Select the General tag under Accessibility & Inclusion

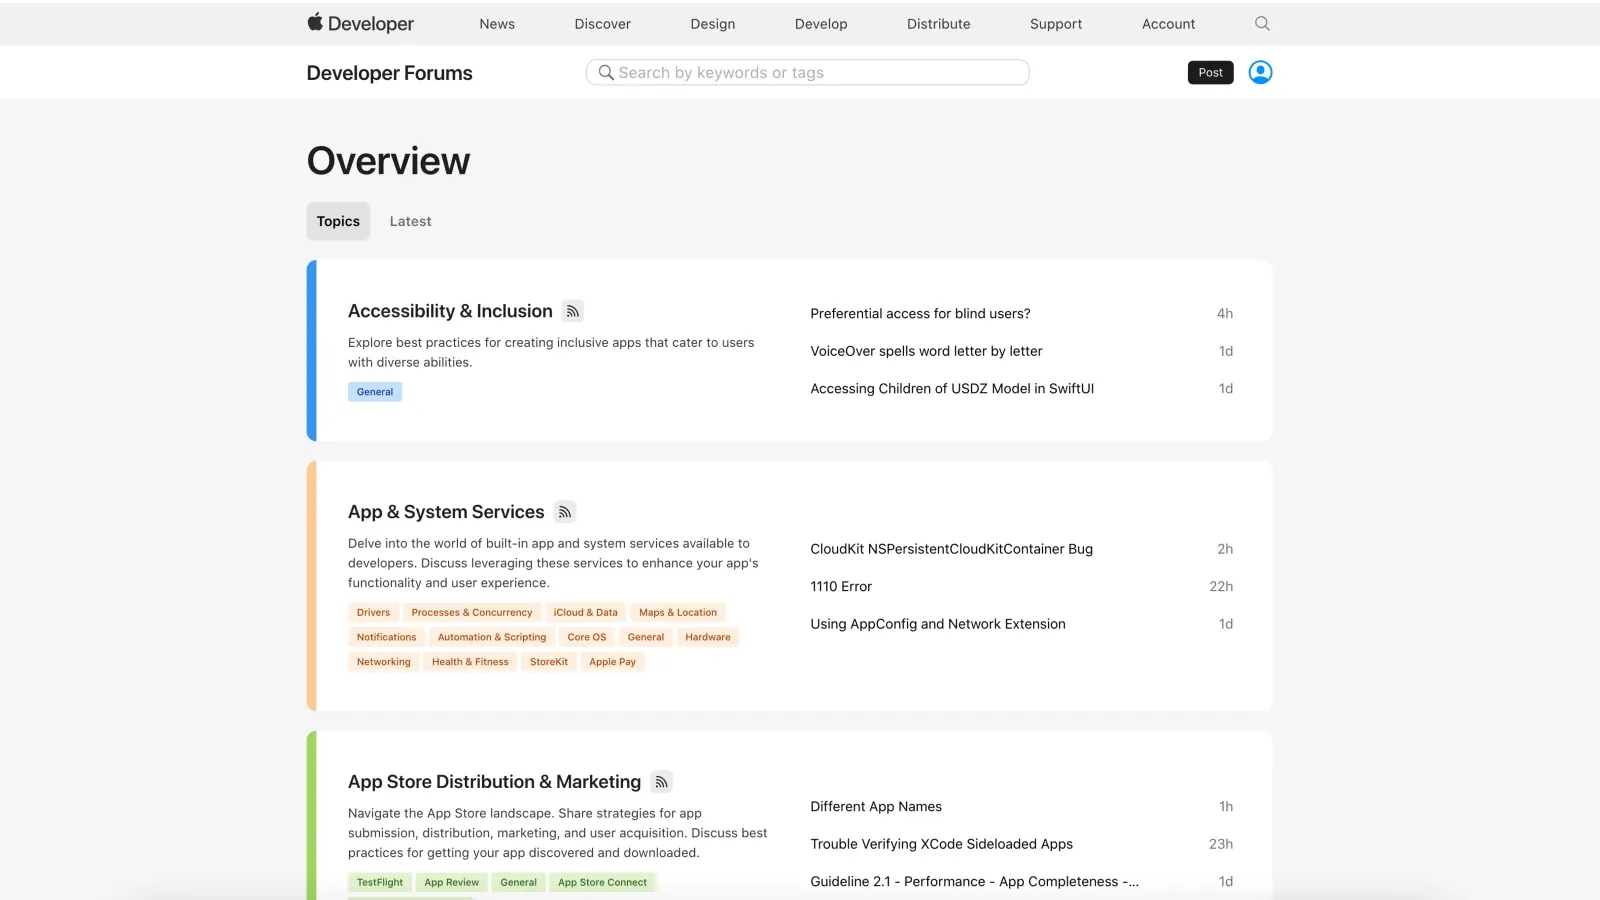[375, 392]
